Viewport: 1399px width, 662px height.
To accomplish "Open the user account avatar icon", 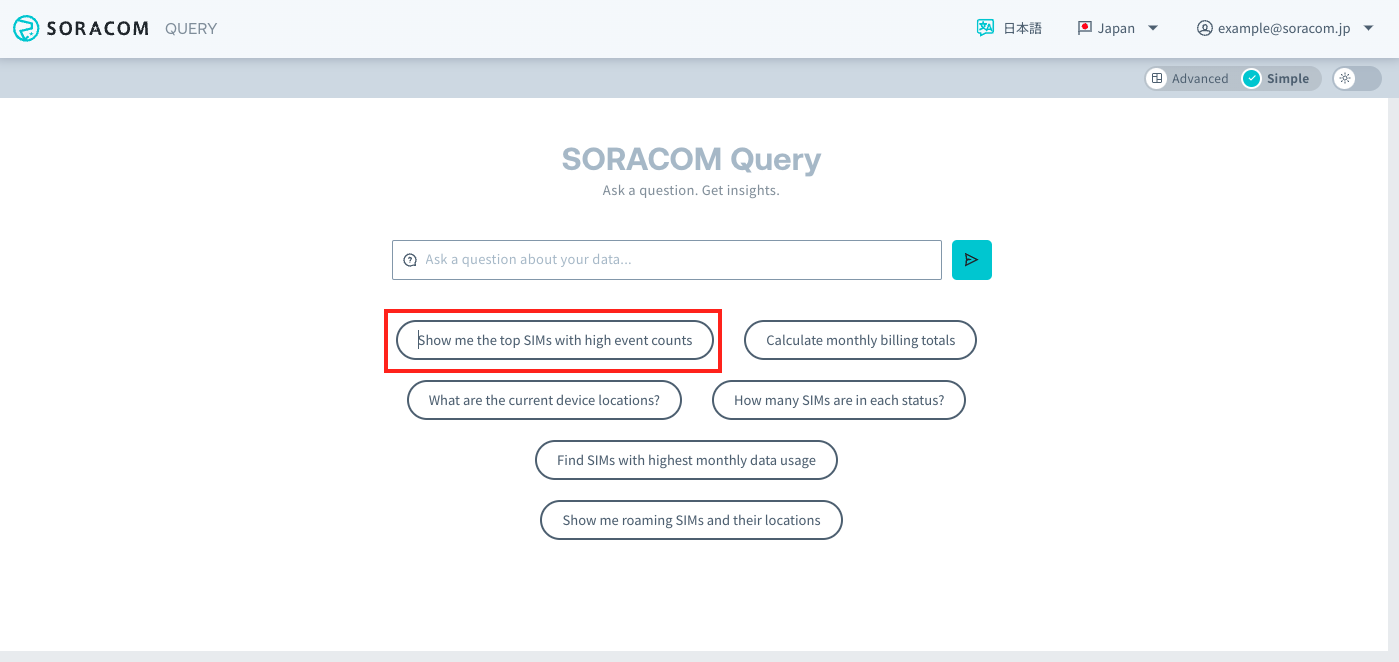I will [x=1204, y=28].
